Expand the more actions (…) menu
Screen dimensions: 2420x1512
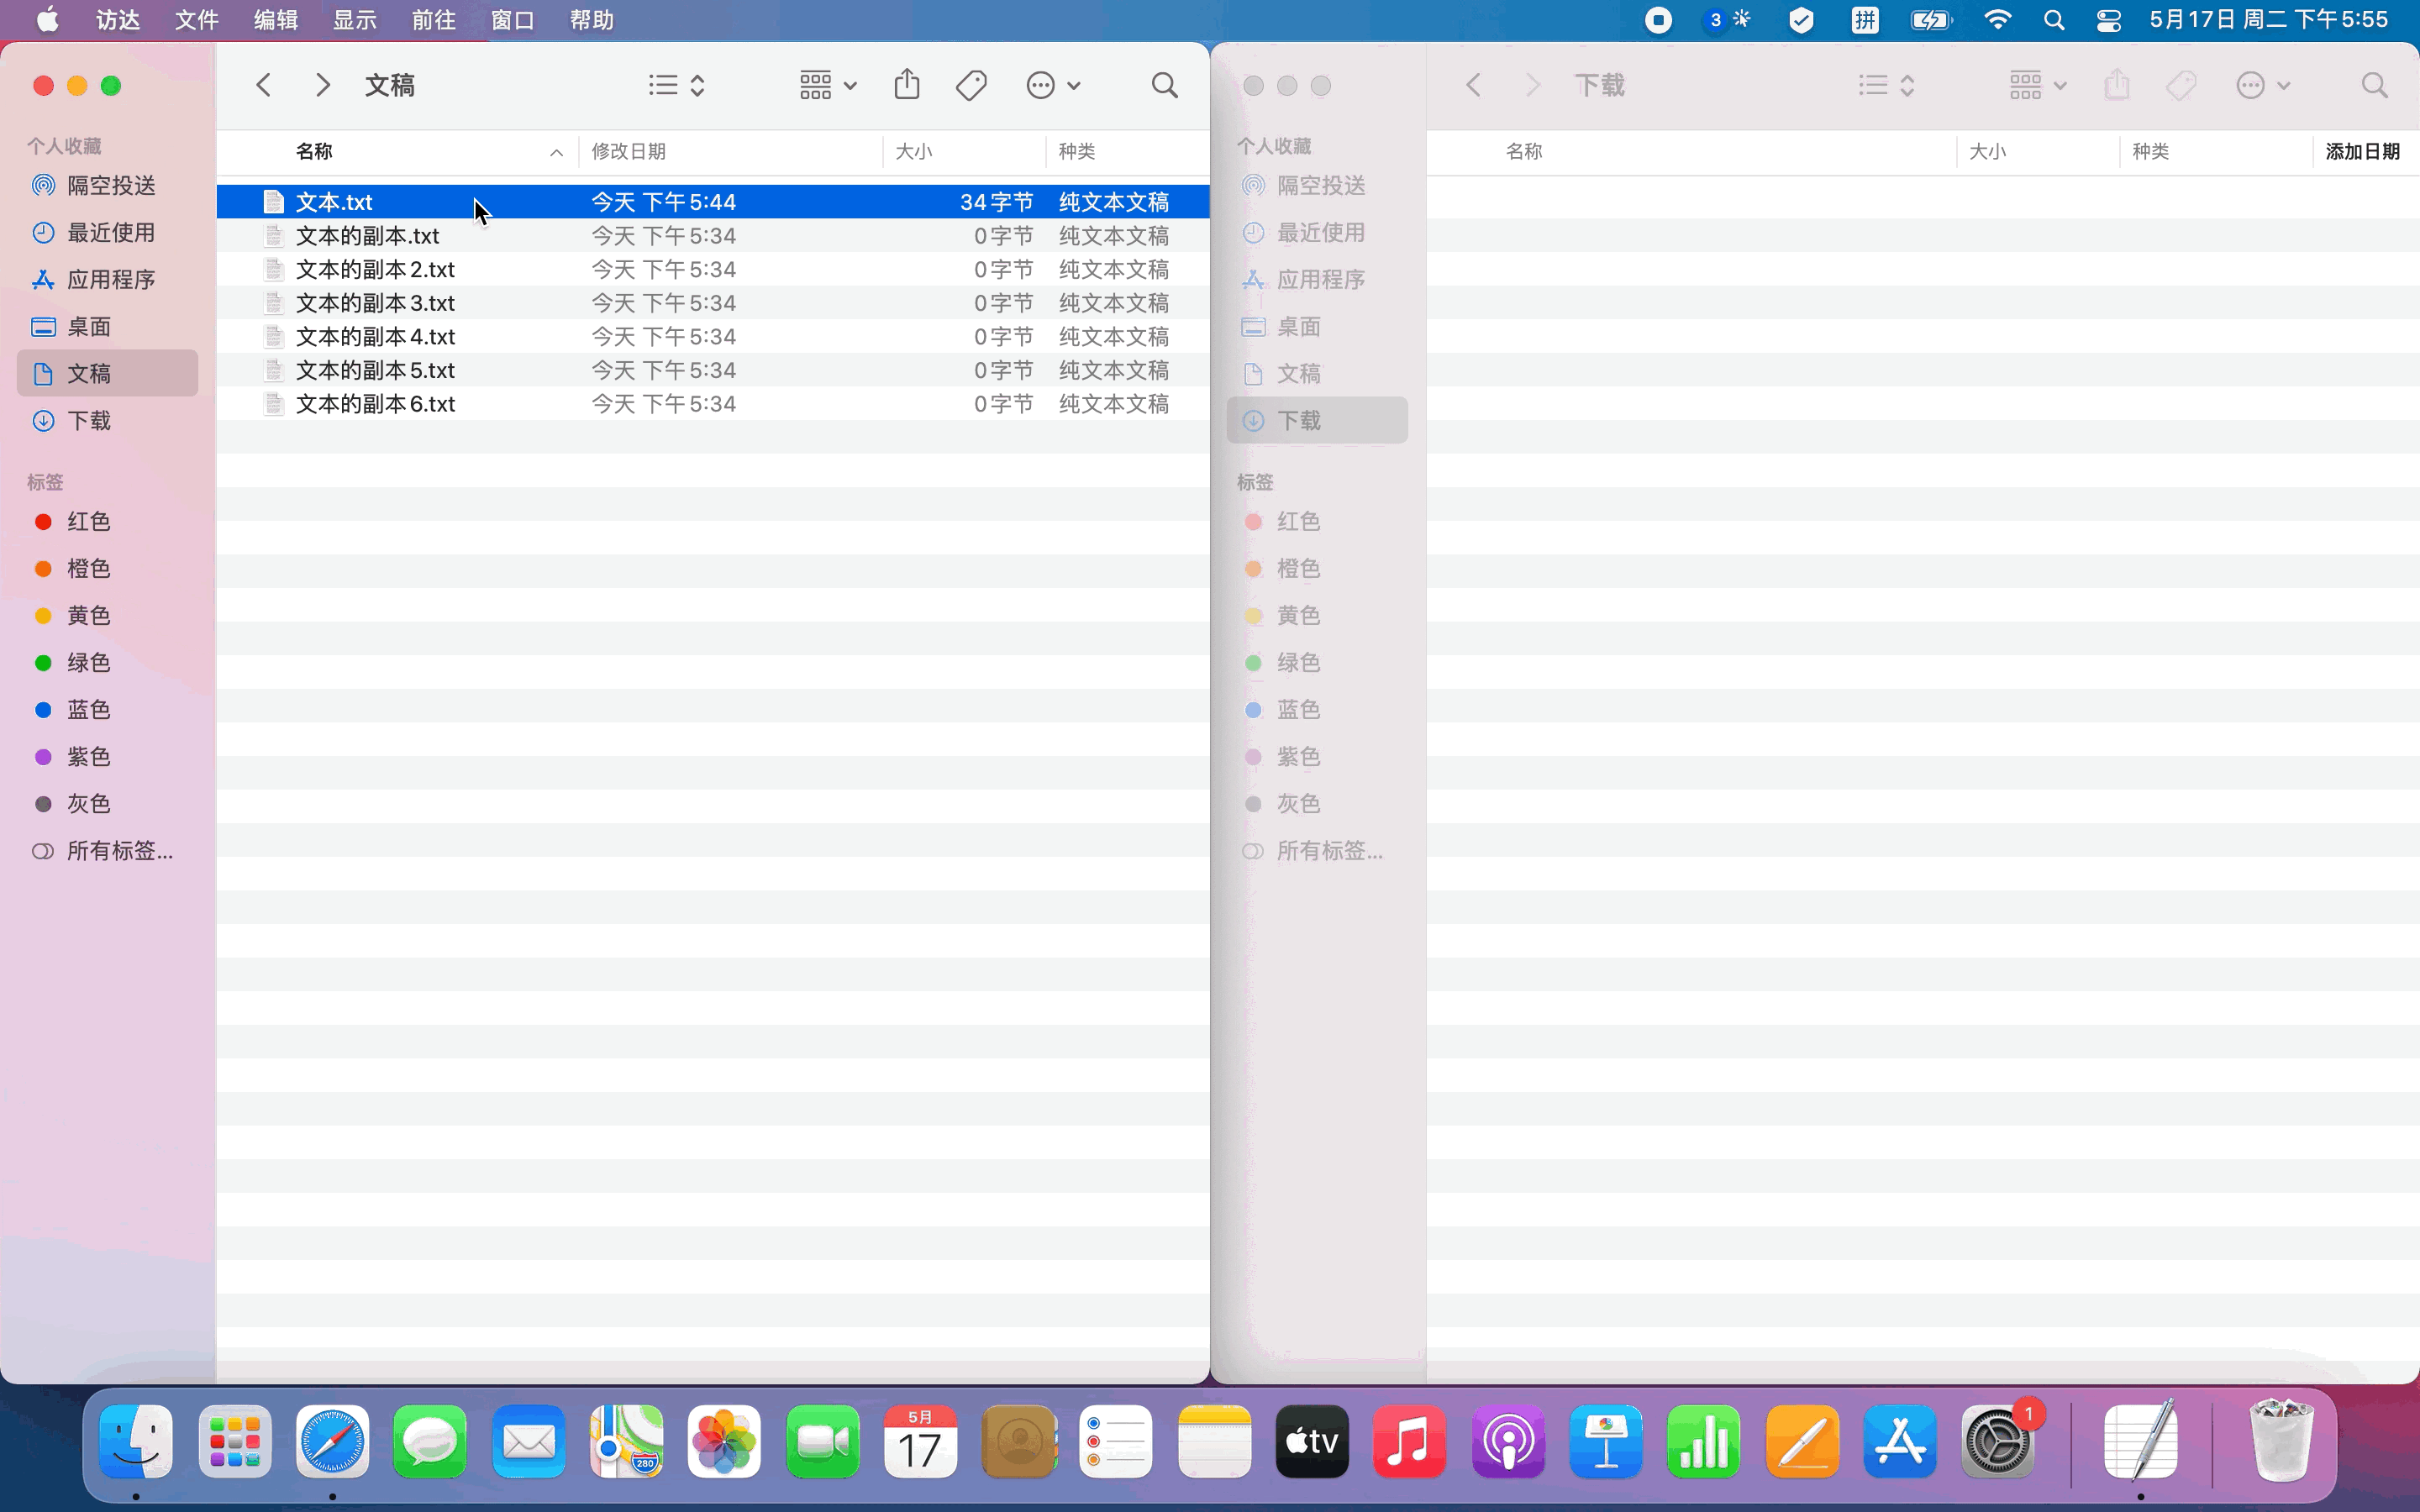(1053, 85)
